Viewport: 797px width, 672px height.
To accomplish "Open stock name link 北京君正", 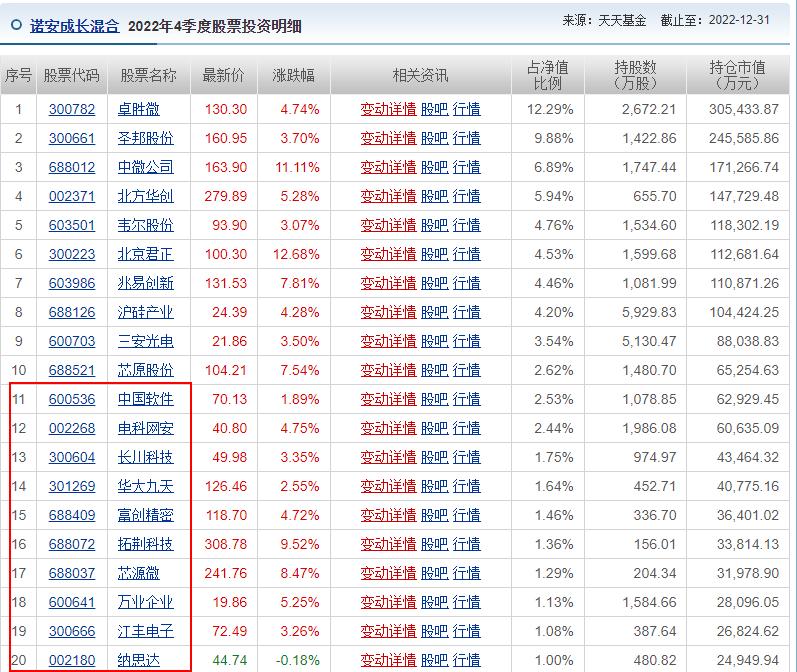I will tap(145, 254).
